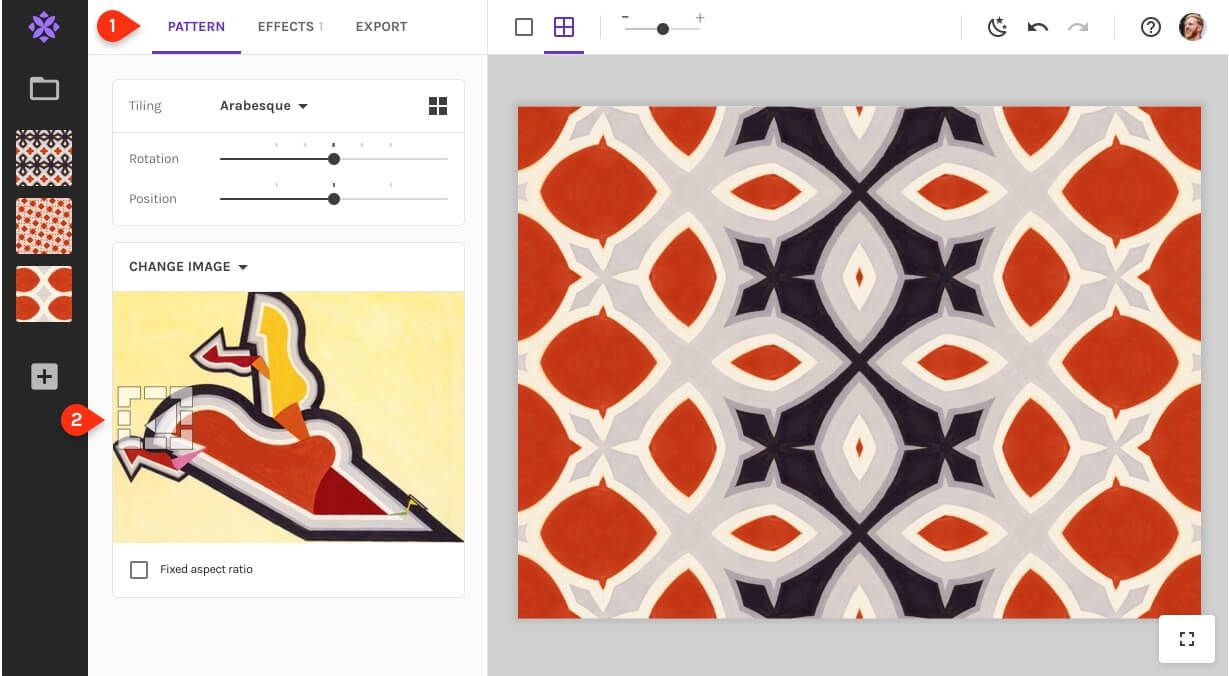The height and width of the screenshot is (676, 1229).
Task: Click the Position label
Action: click(153, 199)
